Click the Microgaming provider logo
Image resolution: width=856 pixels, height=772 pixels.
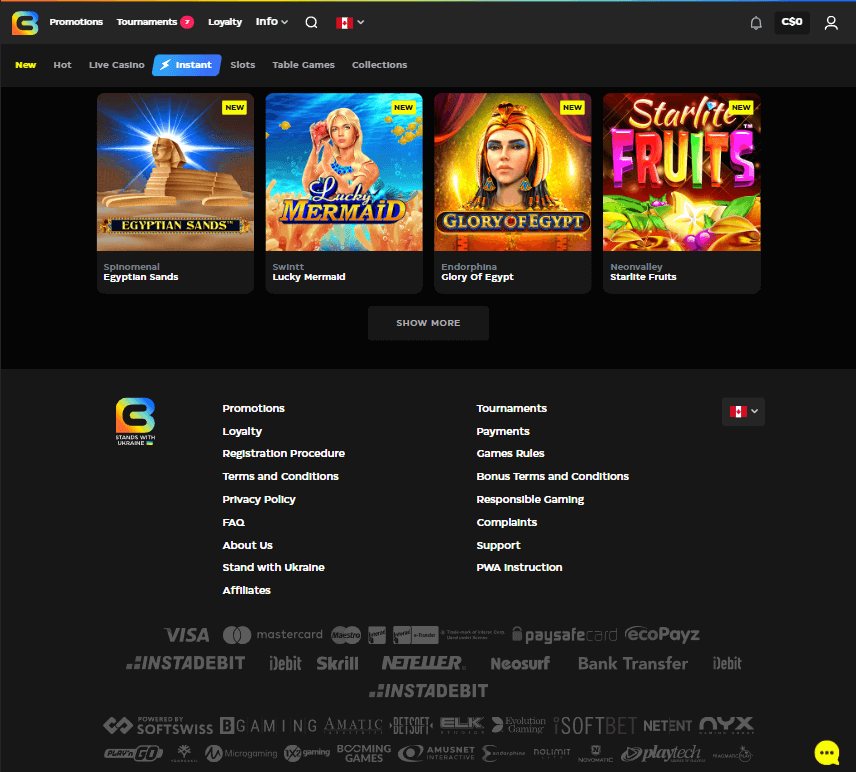point(241,754)
